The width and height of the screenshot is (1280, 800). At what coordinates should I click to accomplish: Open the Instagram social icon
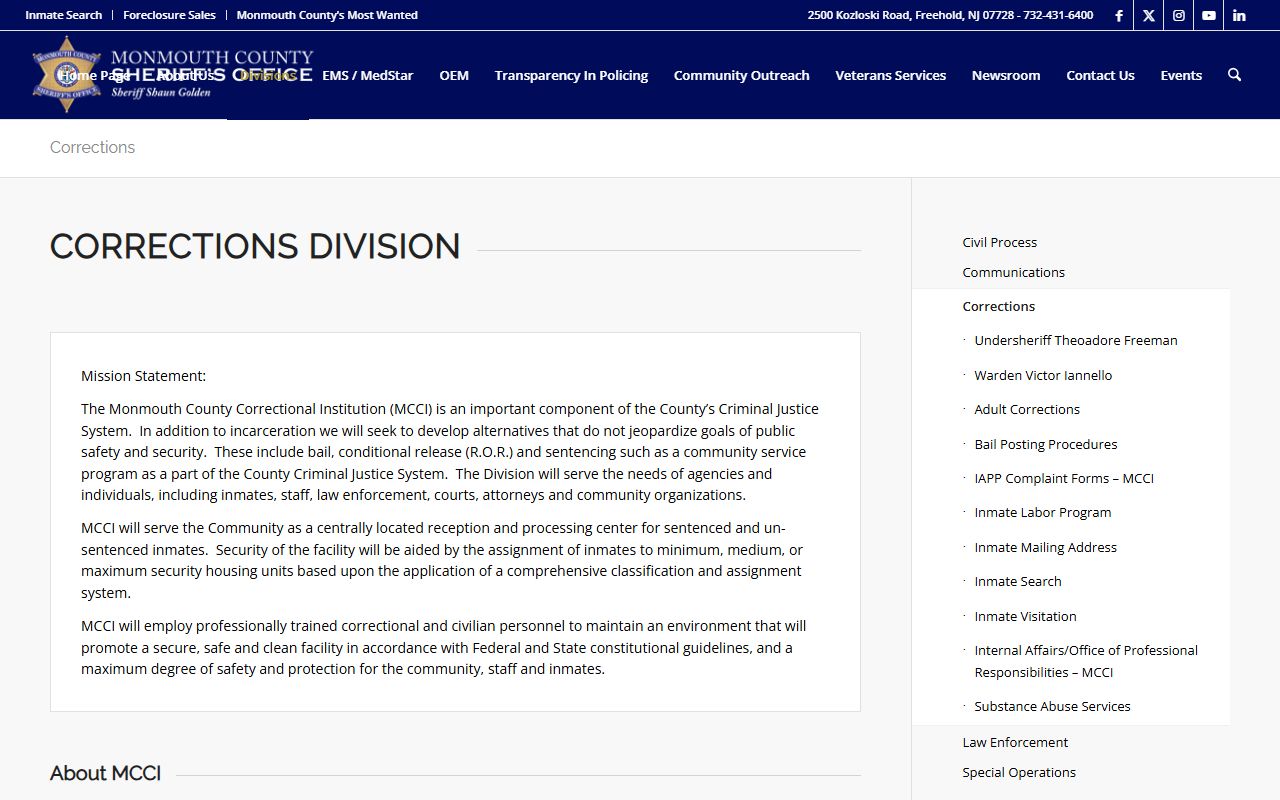coord(1179,15)
